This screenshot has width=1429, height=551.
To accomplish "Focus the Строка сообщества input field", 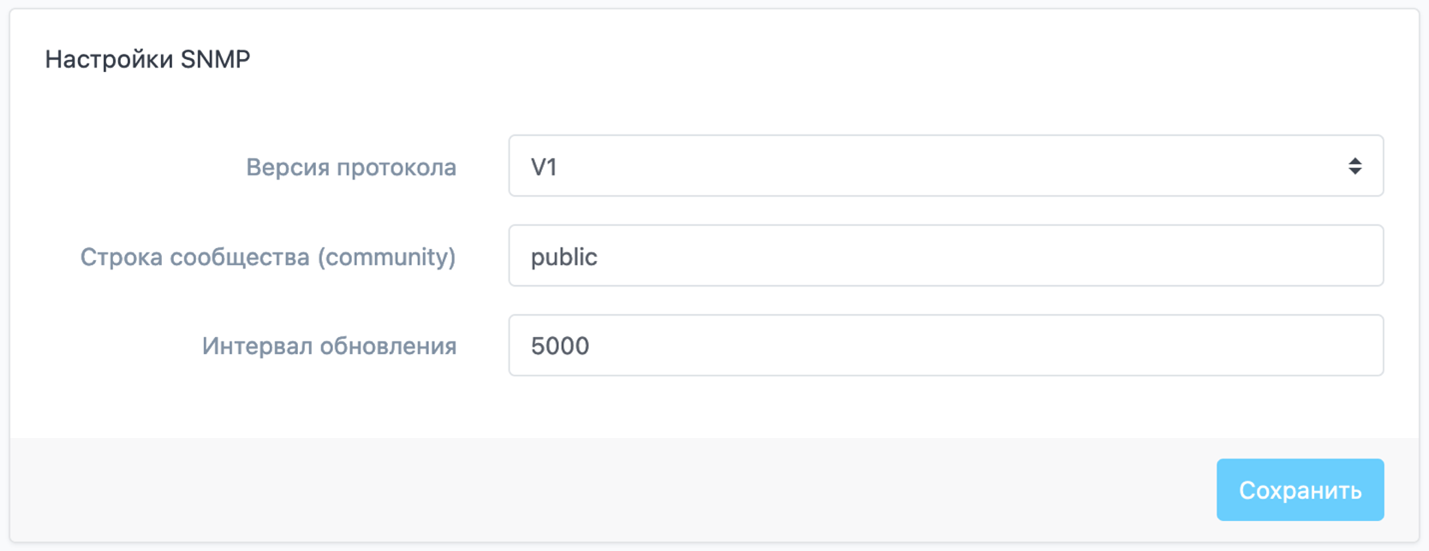I will tap(945, 256).
